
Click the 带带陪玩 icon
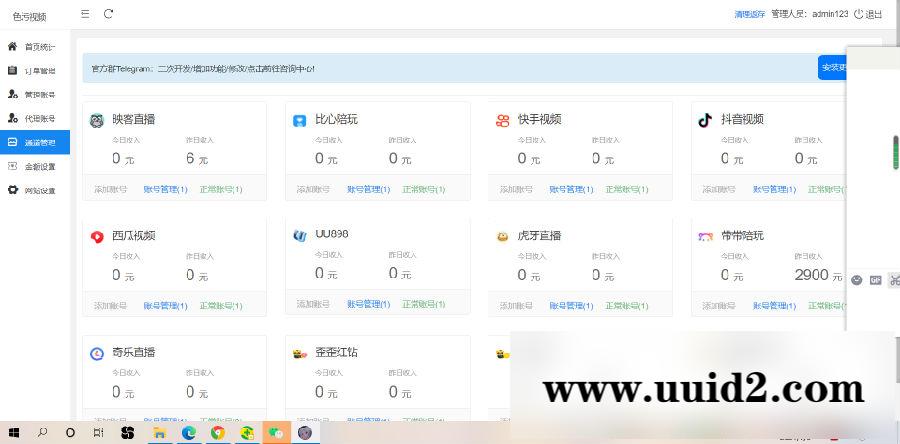[x=705, y=236]
